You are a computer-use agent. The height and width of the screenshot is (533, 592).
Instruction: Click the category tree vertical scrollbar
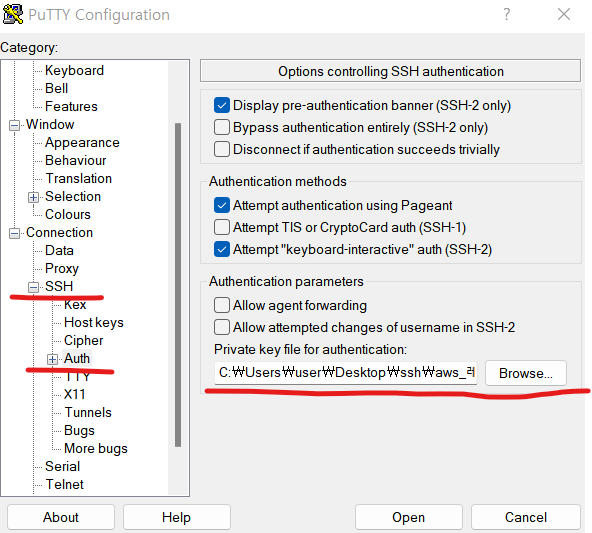178,285
